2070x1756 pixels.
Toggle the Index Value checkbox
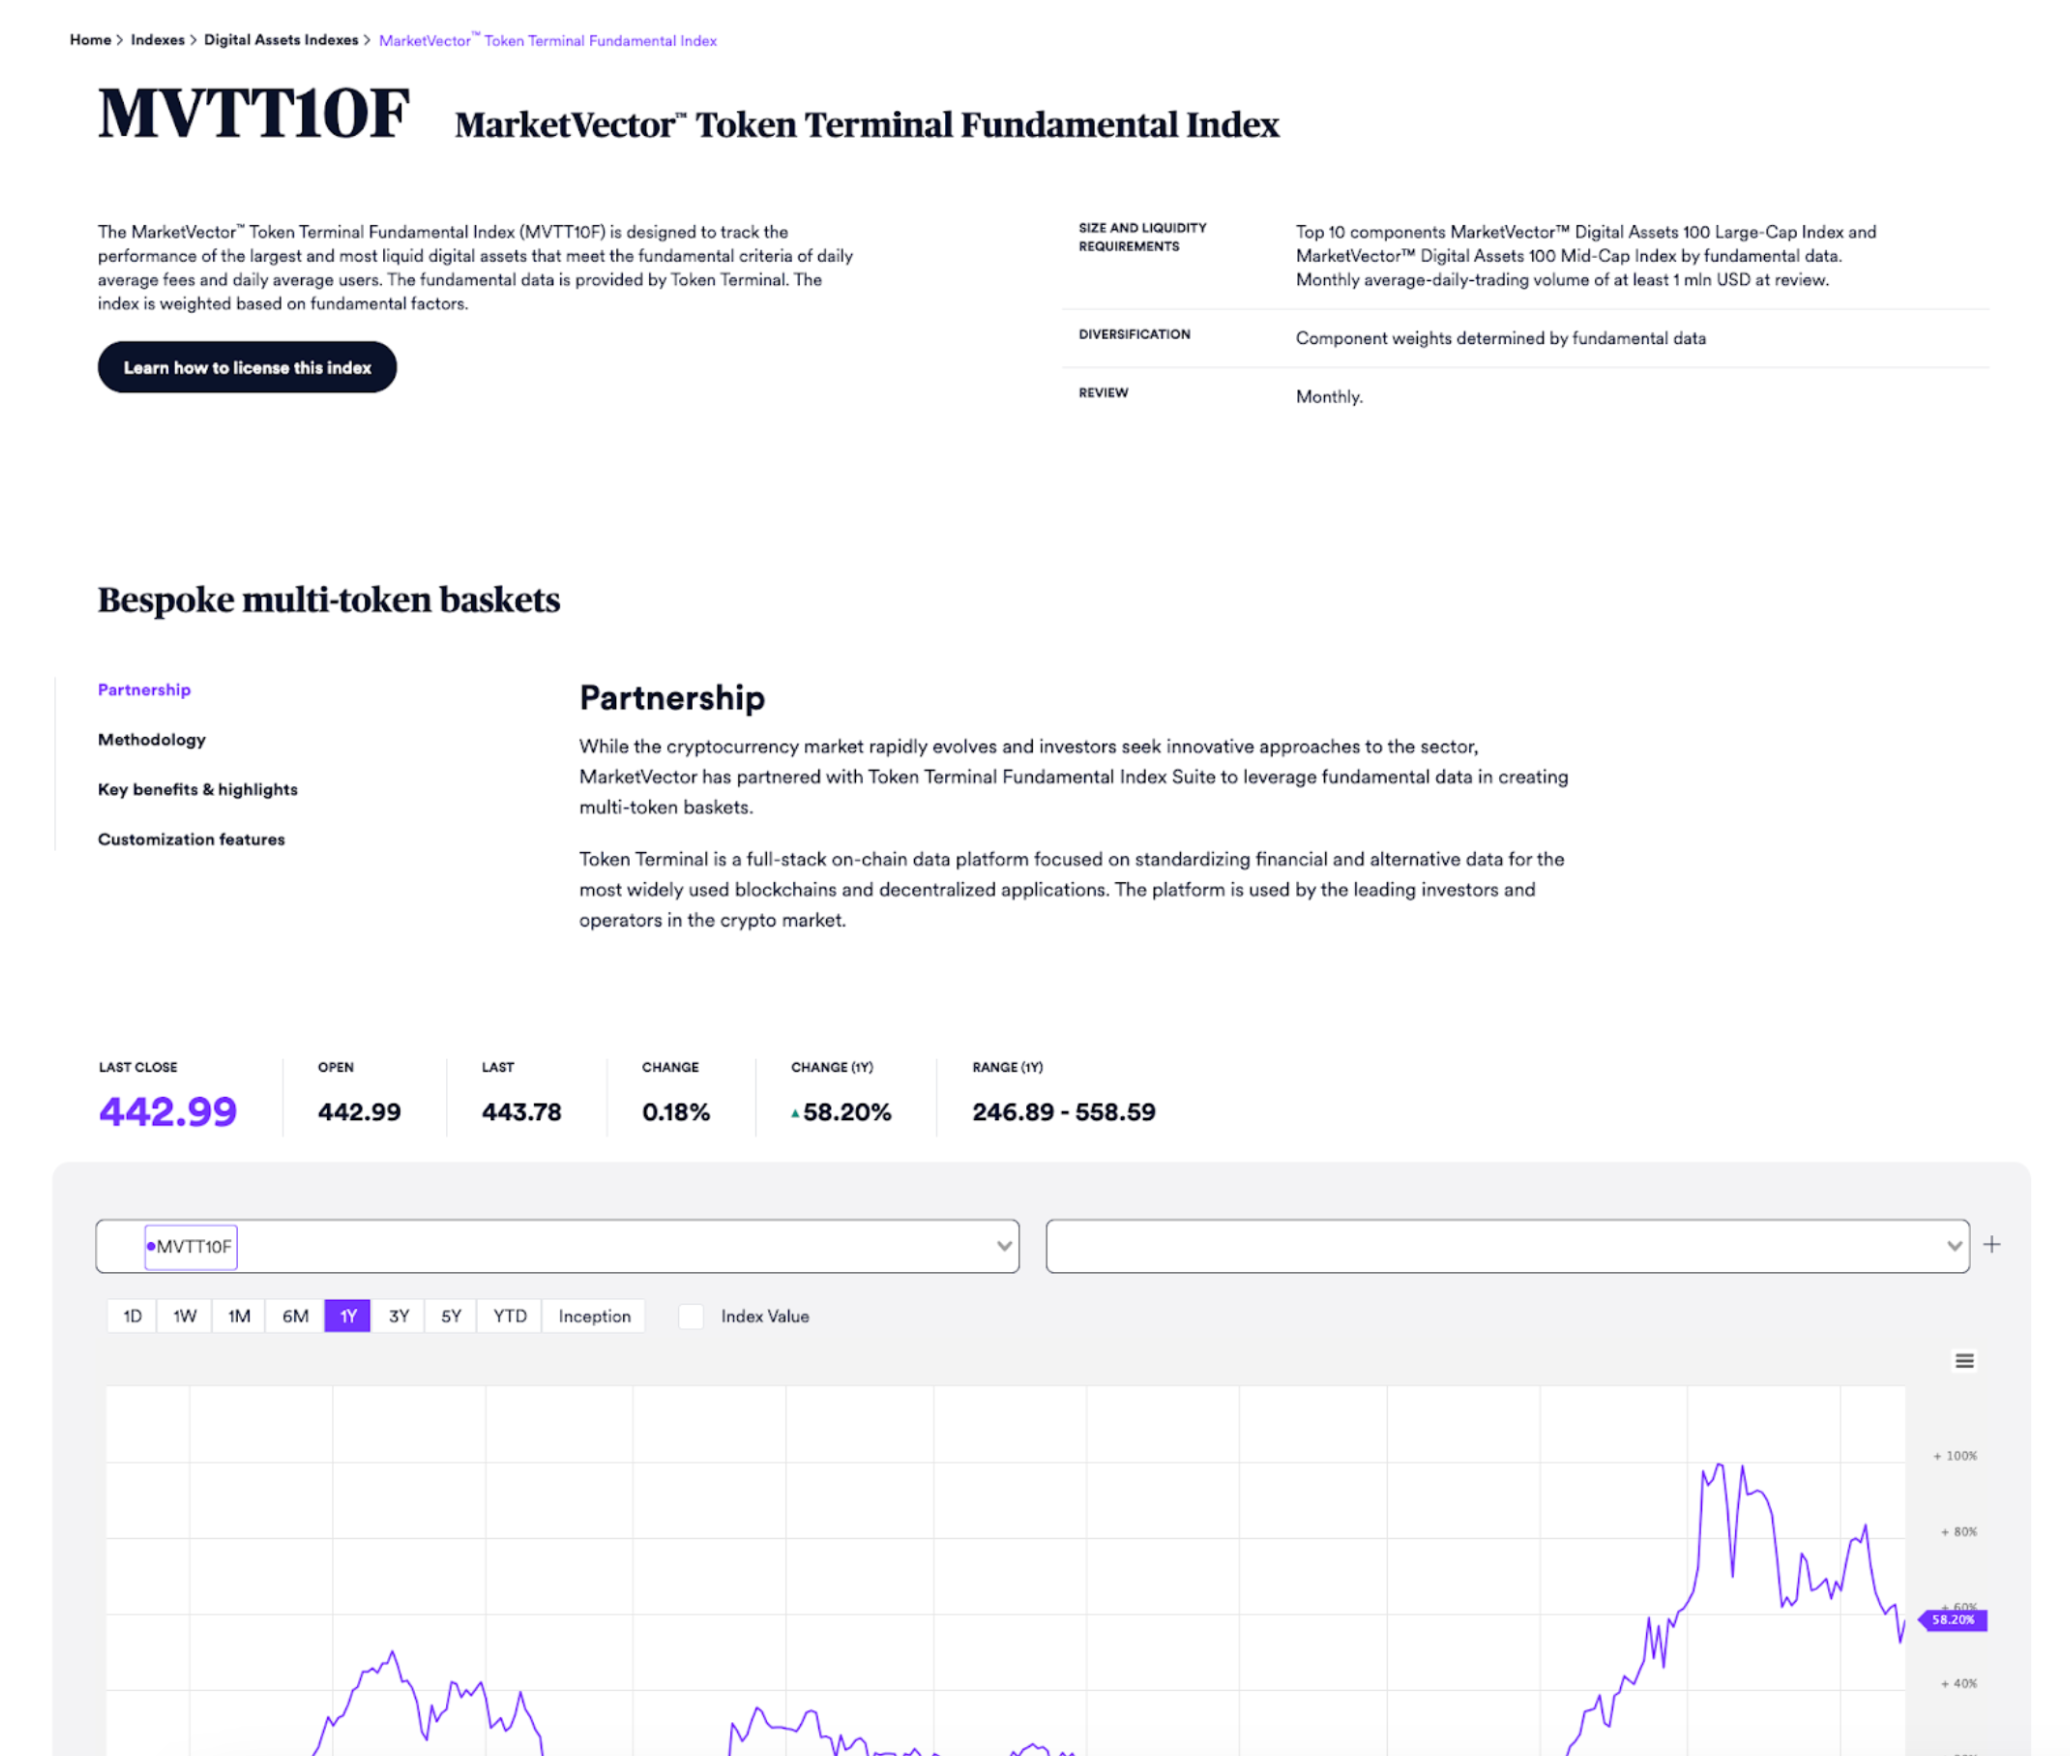pos(690,1316)
